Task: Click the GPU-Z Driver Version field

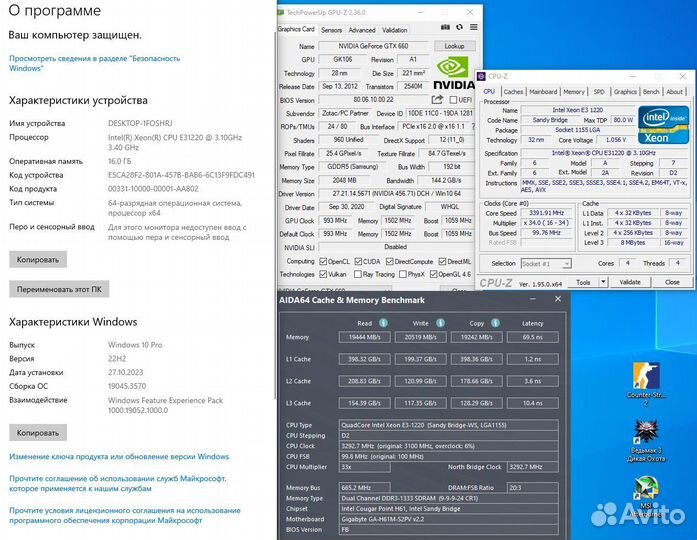Action: point(397,194)
